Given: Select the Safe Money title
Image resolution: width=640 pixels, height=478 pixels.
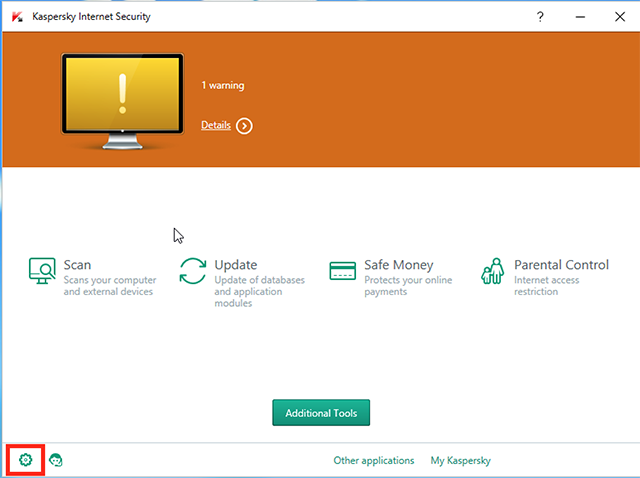Looking at the screenshot, I should tap(399, 265).
